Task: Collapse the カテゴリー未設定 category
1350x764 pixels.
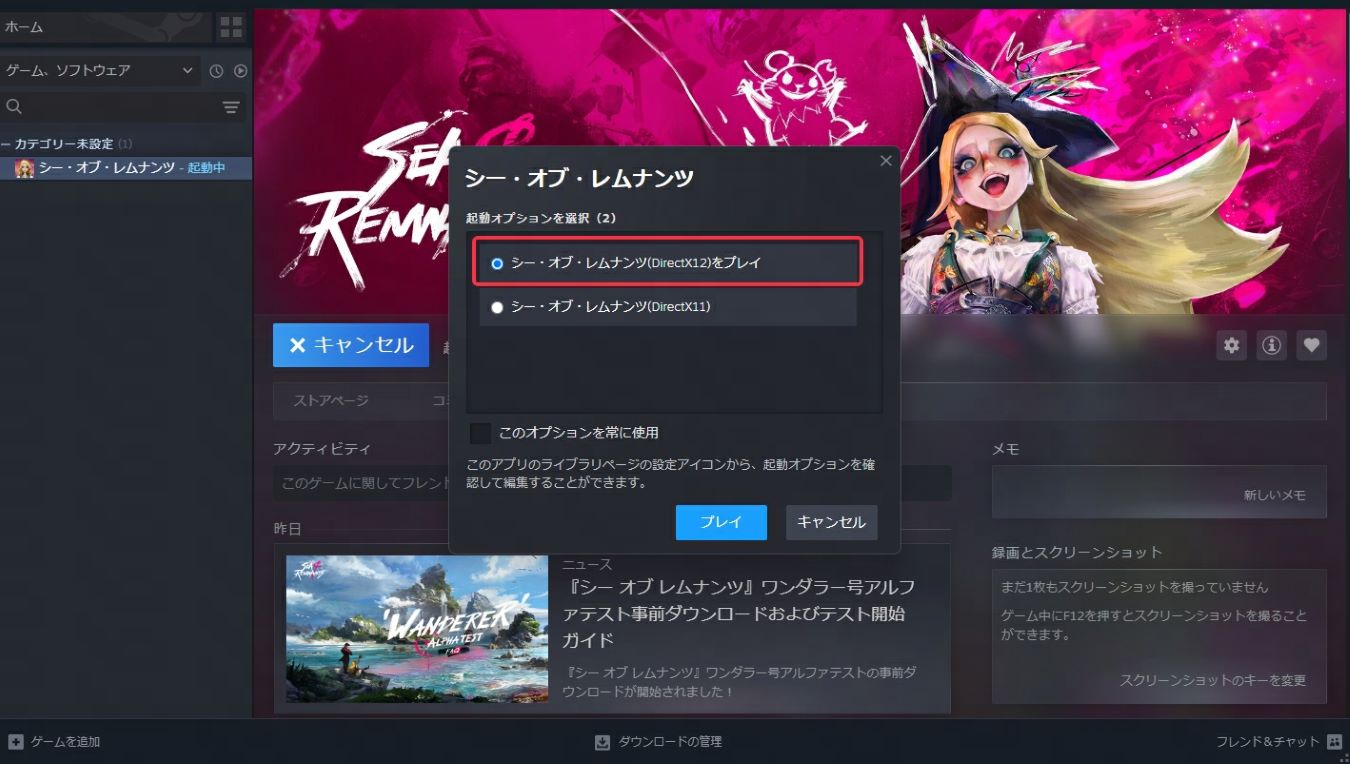Action: click(x=6, y=144)
